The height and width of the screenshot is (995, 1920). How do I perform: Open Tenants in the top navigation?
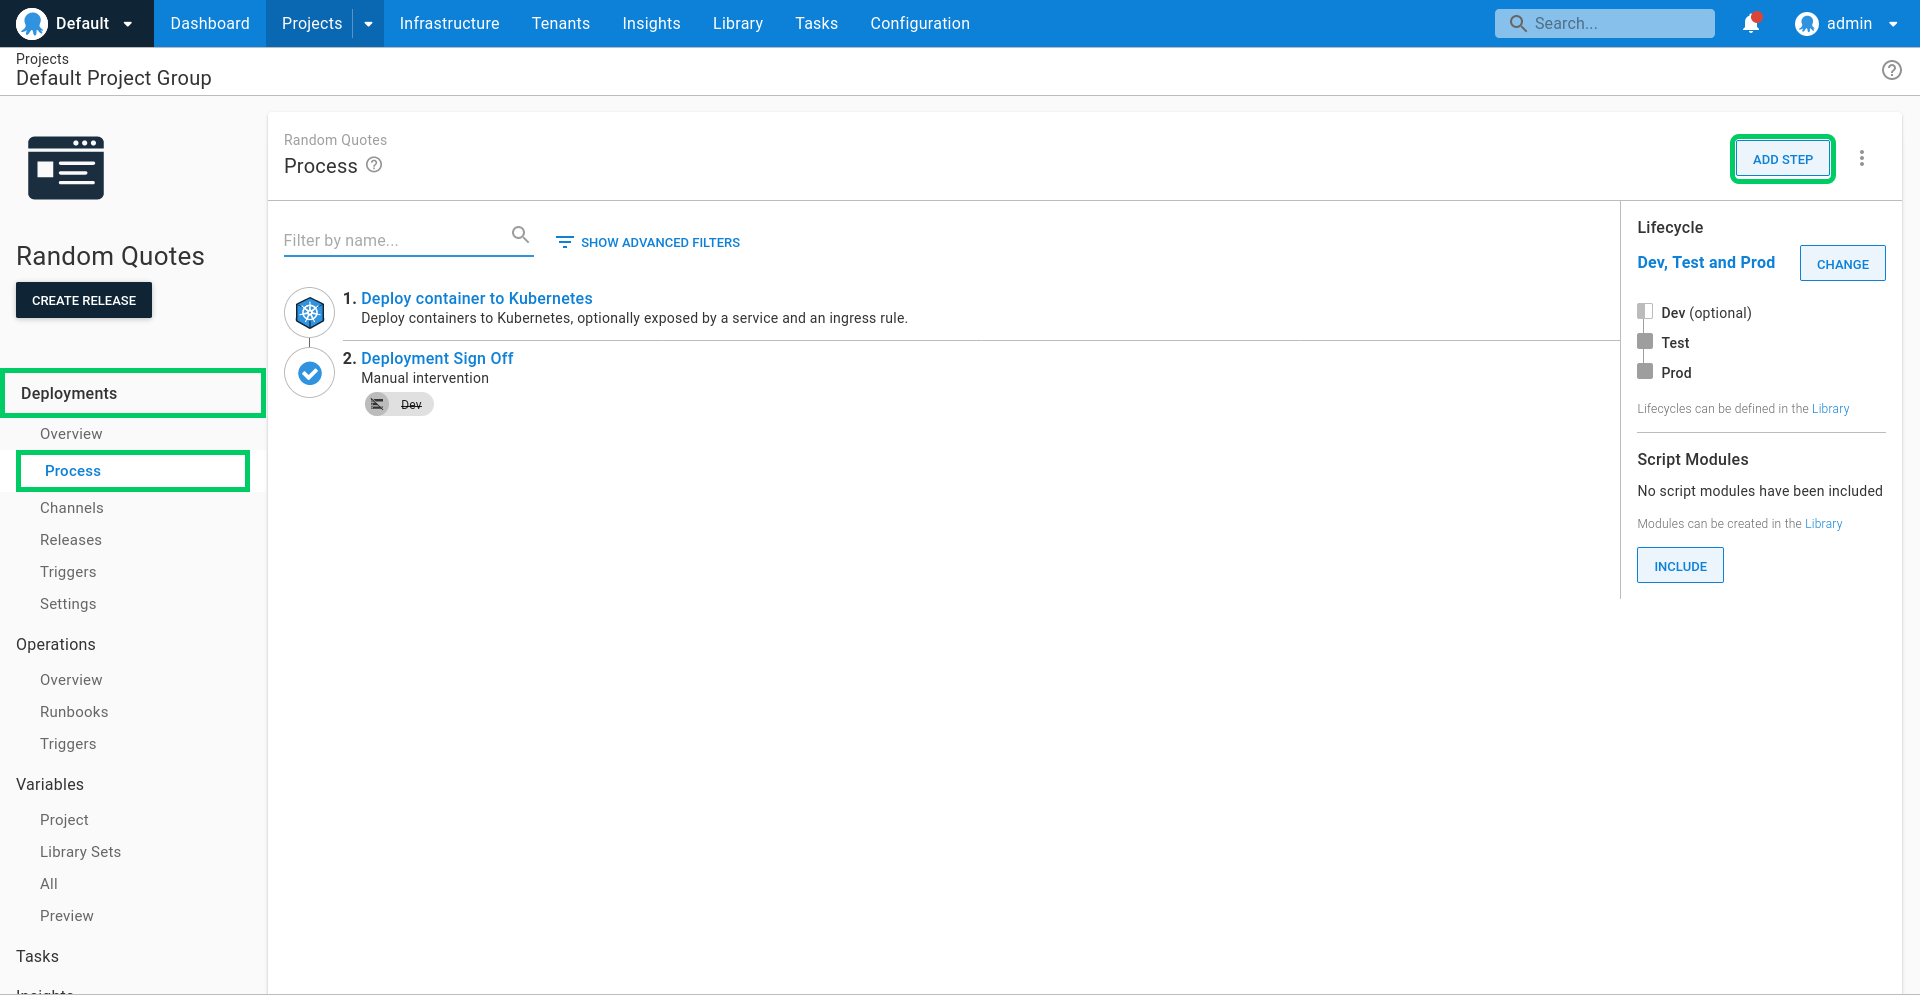coord(561,23)
